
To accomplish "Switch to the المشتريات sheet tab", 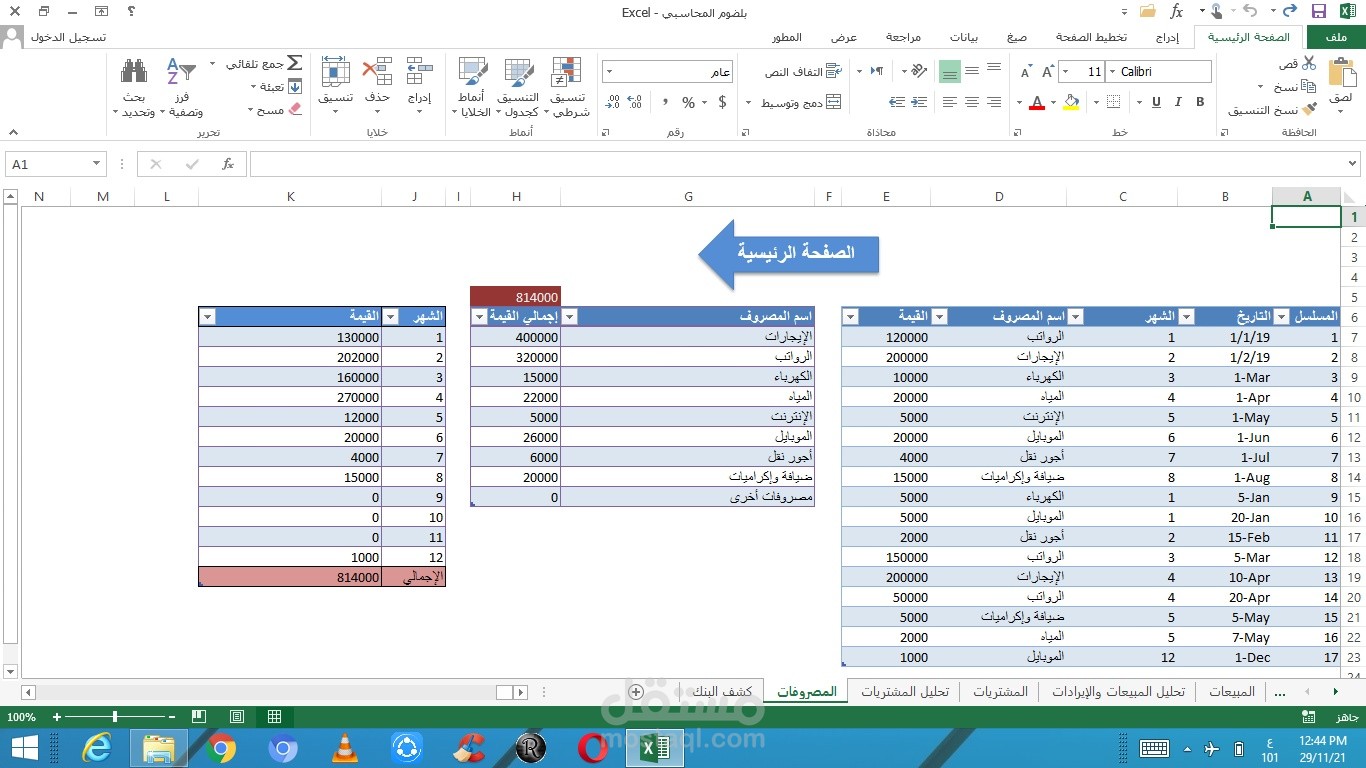I will tap(1000, 692).
